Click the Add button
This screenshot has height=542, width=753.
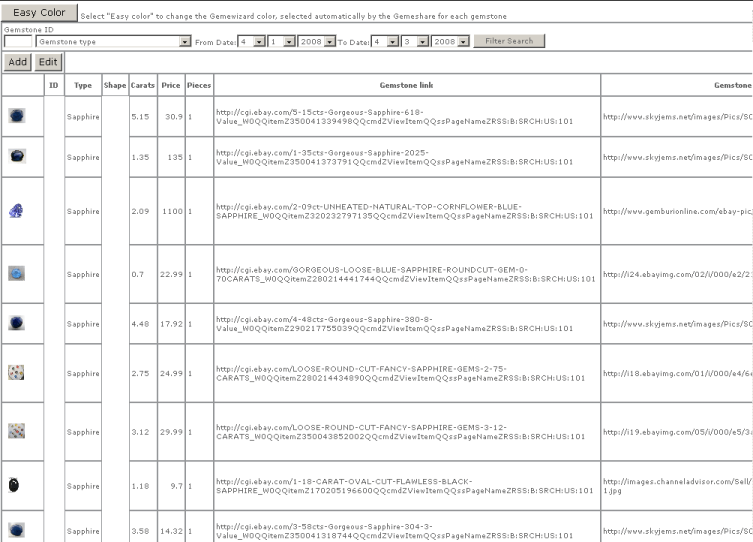[17, 62]
